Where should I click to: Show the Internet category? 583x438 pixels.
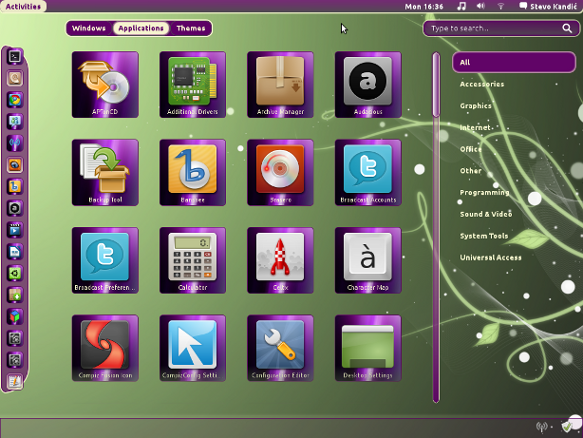point(475,128)
